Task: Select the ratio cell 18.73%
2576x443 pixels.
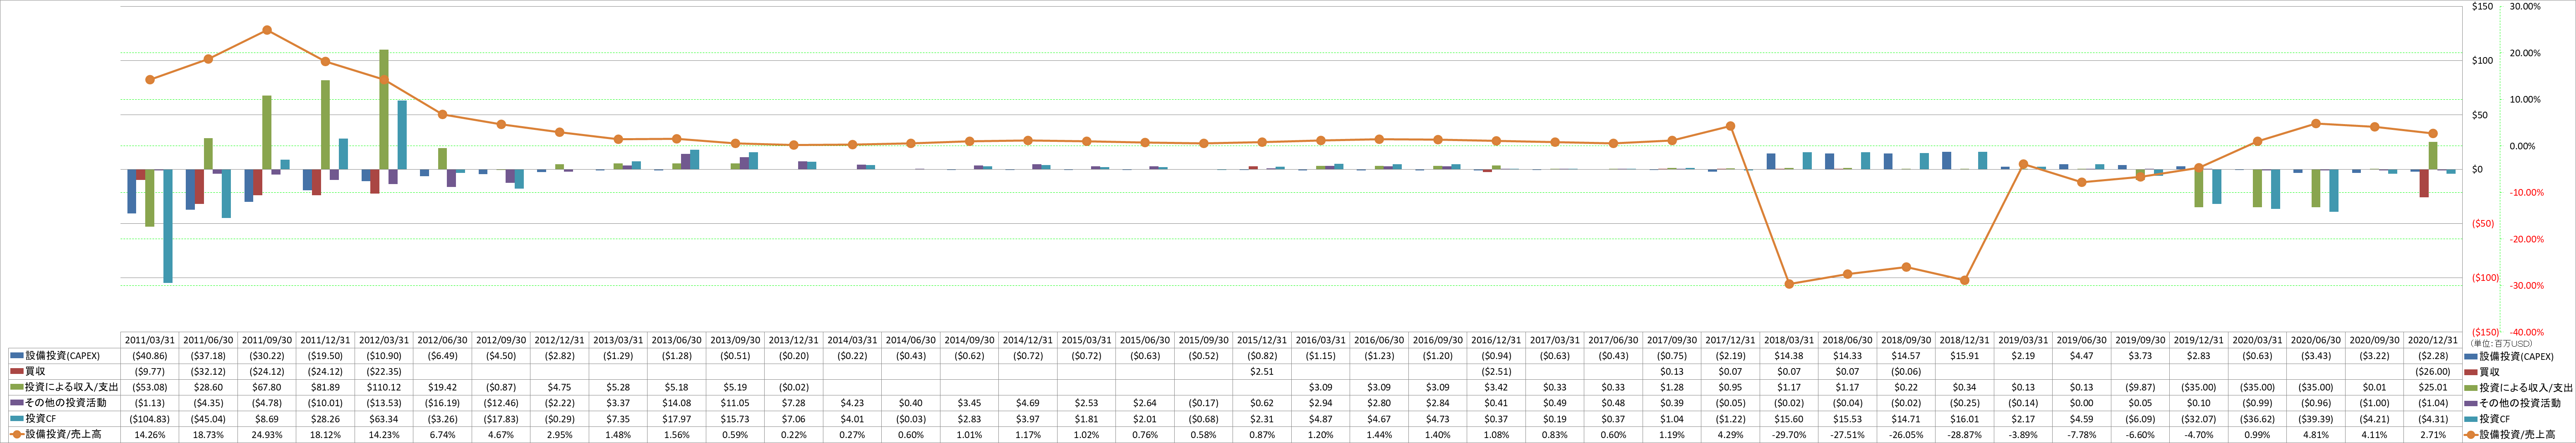Action: (x=208, y=435)
